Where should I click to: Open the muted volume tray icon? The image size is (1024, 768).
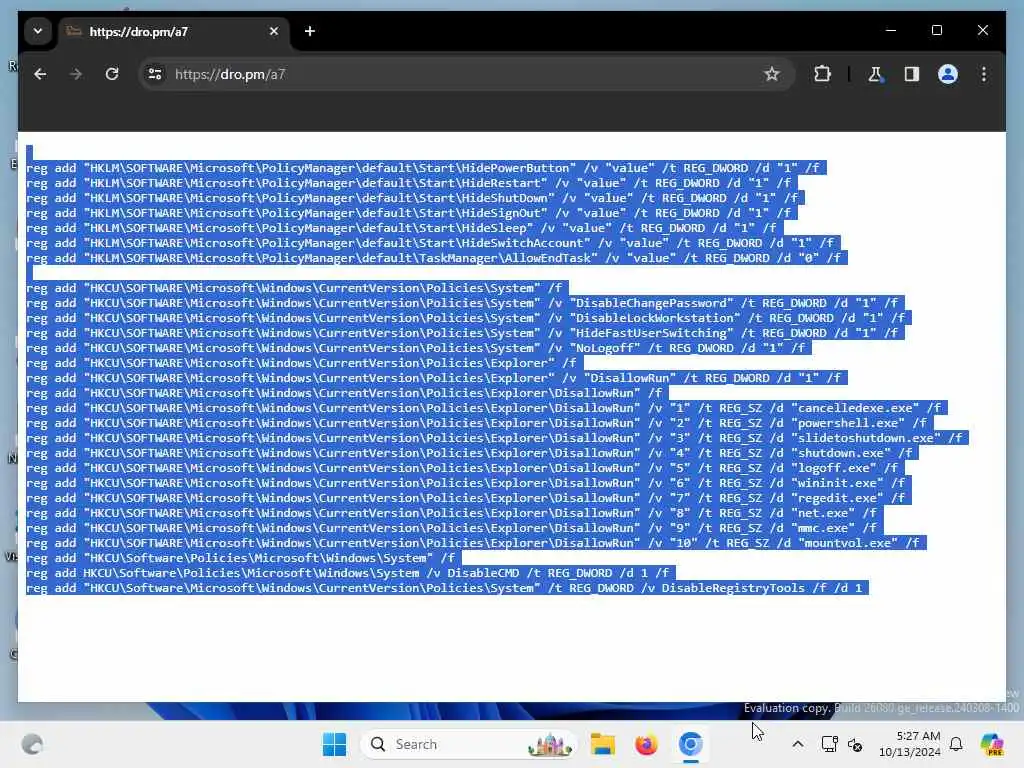click(855, 744)
